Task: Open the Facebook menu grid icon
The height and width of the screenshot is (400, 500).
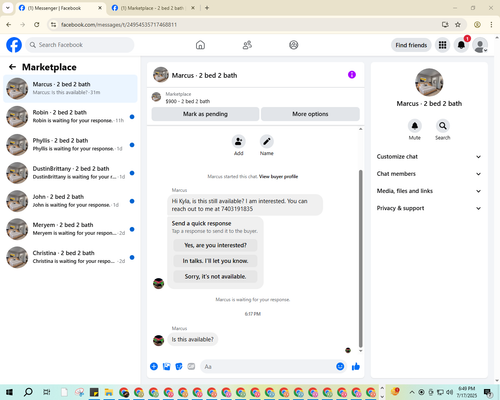Action: tap(442, 45)
